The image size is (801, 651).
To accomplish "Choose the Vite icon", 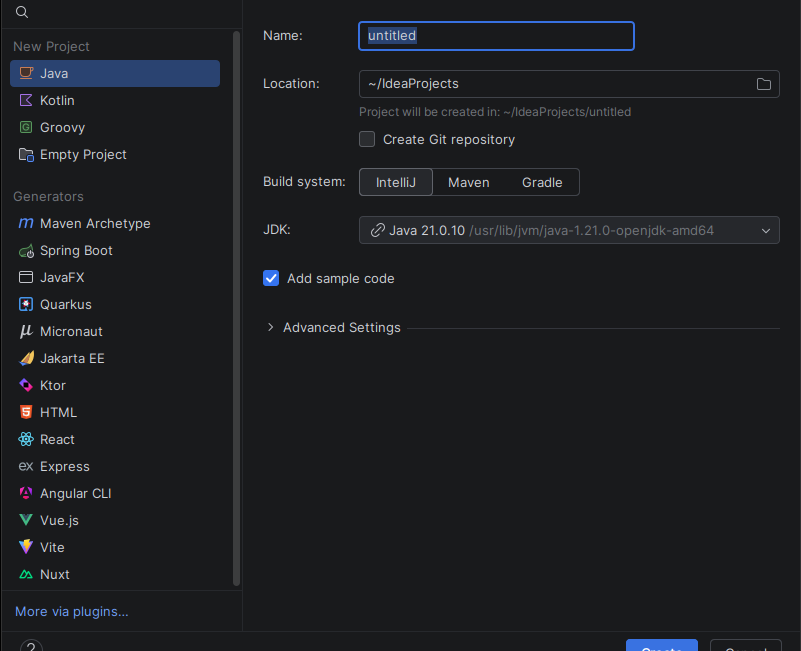I will (26, 547).
